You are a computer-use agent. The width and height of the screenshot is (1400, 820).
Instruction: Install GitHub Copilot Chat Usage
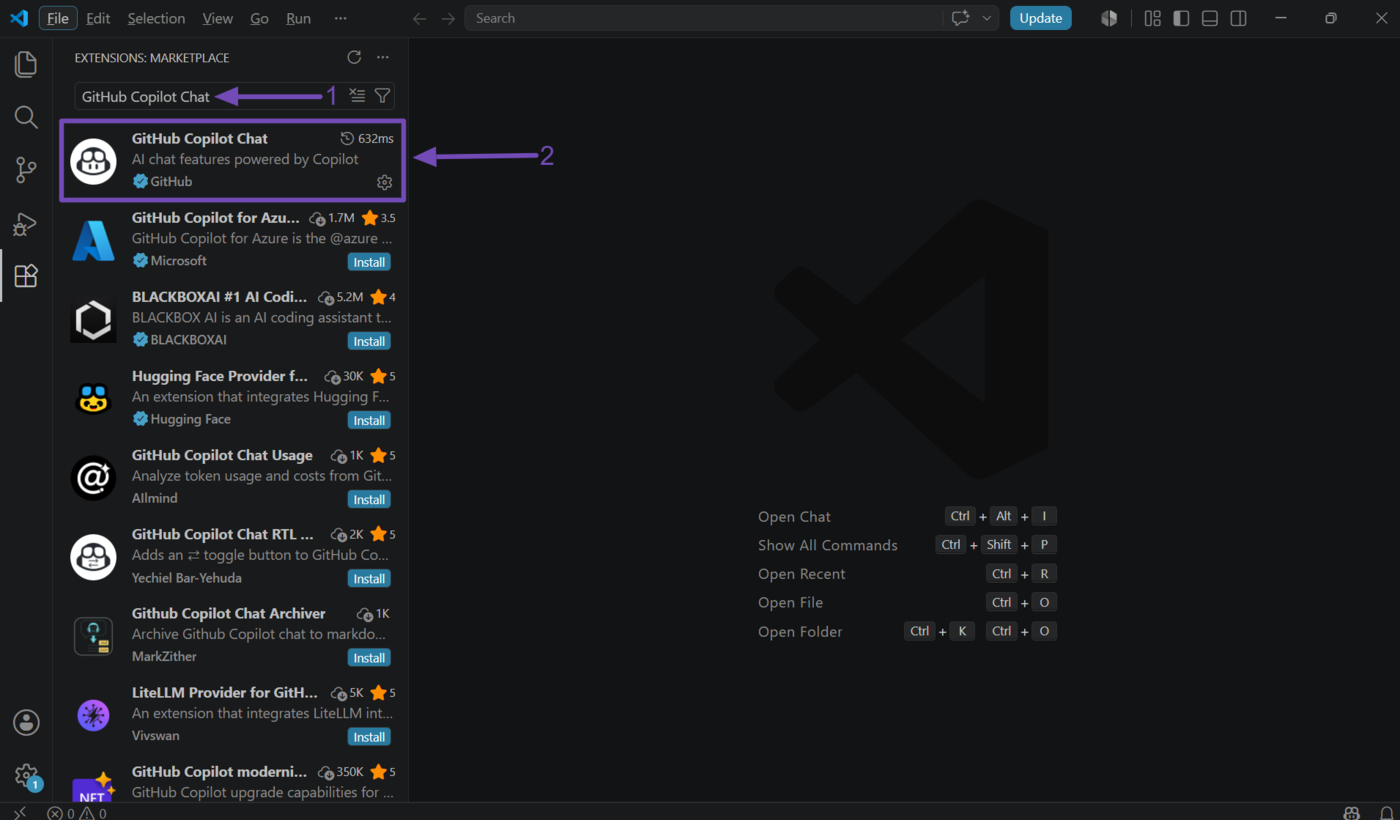pyautogui.click(x=369, y=499)
